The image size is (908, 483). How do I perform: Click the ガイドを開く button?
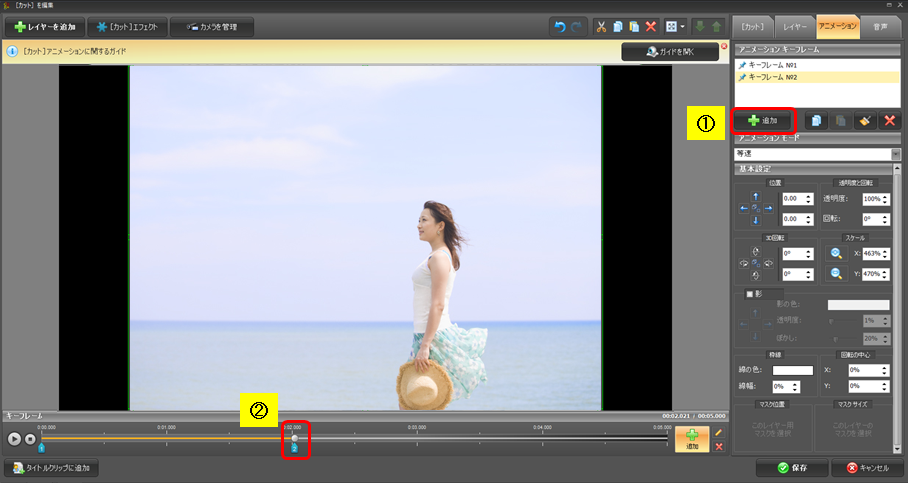671,51
